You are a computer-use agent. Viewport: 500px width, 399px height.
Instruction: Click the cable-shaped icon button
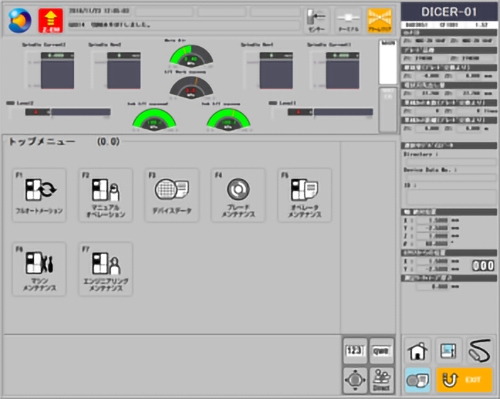coord(480,351)
